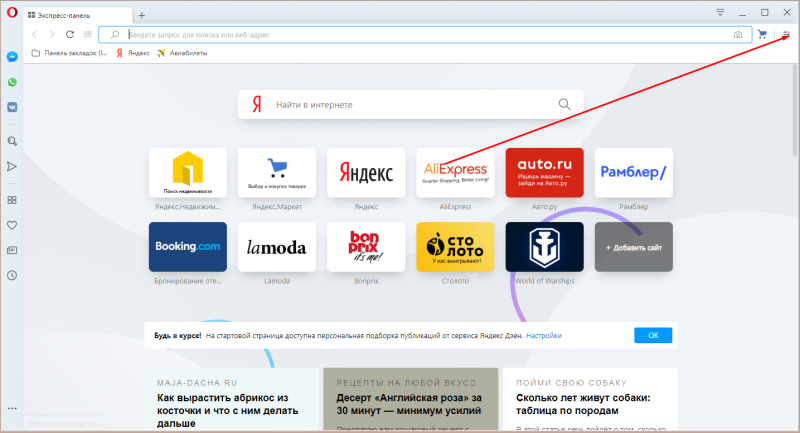The image size is (800, 433).
Task: Reload the current page
Action: [x=70, y=35]
